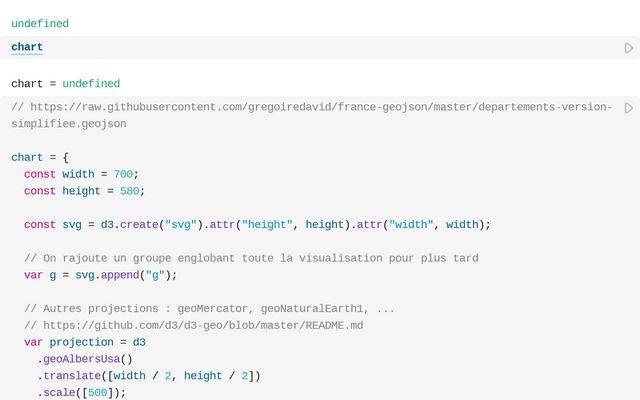Click the "var projection = d3" line
Image resolution: width=640 pixels, height=400 pixels.
84,342
